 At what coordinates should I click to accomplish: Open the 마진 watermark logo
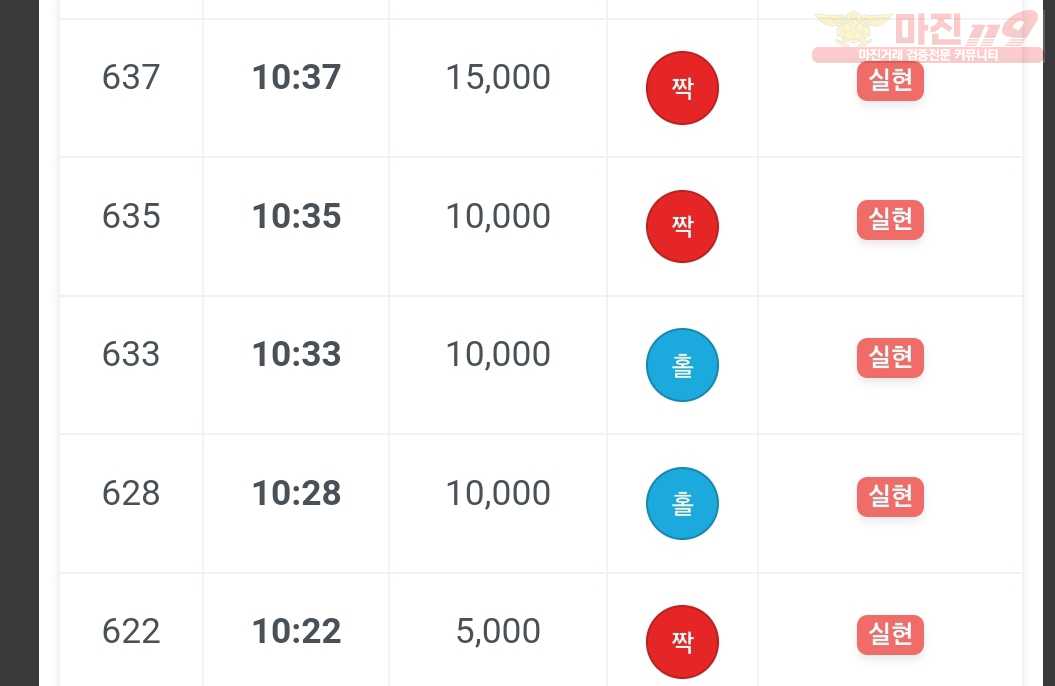(x=928, y=36)
